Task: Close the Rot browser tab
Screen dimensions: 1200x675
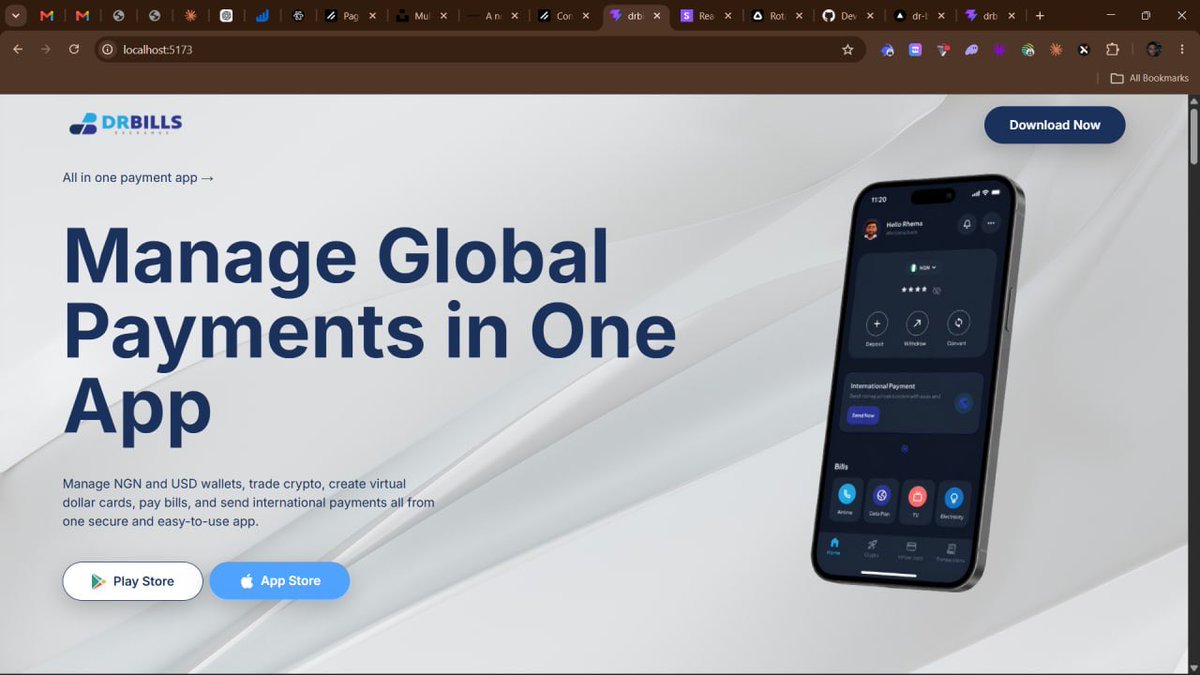Action: [x=800, y=16]
